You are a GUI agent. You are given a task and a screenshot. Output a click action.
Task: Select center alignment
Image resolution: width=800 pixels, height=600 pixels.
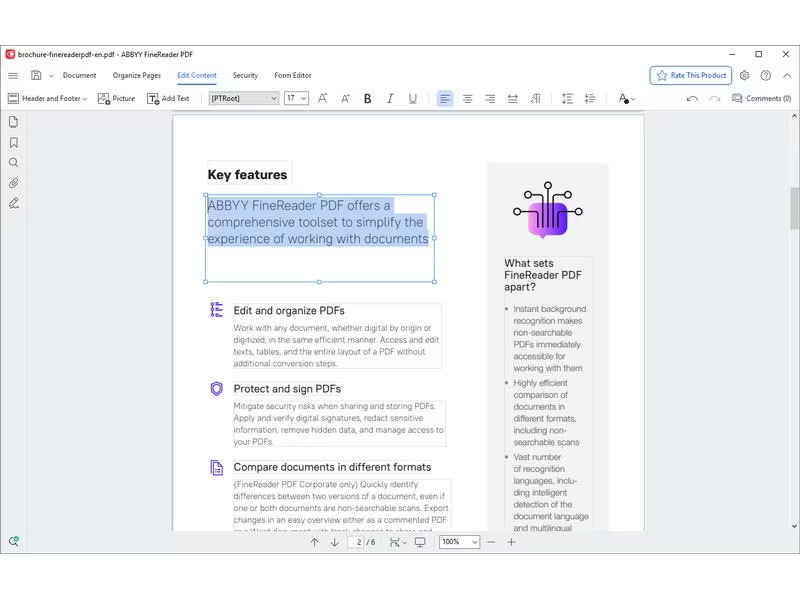[467, 99]
